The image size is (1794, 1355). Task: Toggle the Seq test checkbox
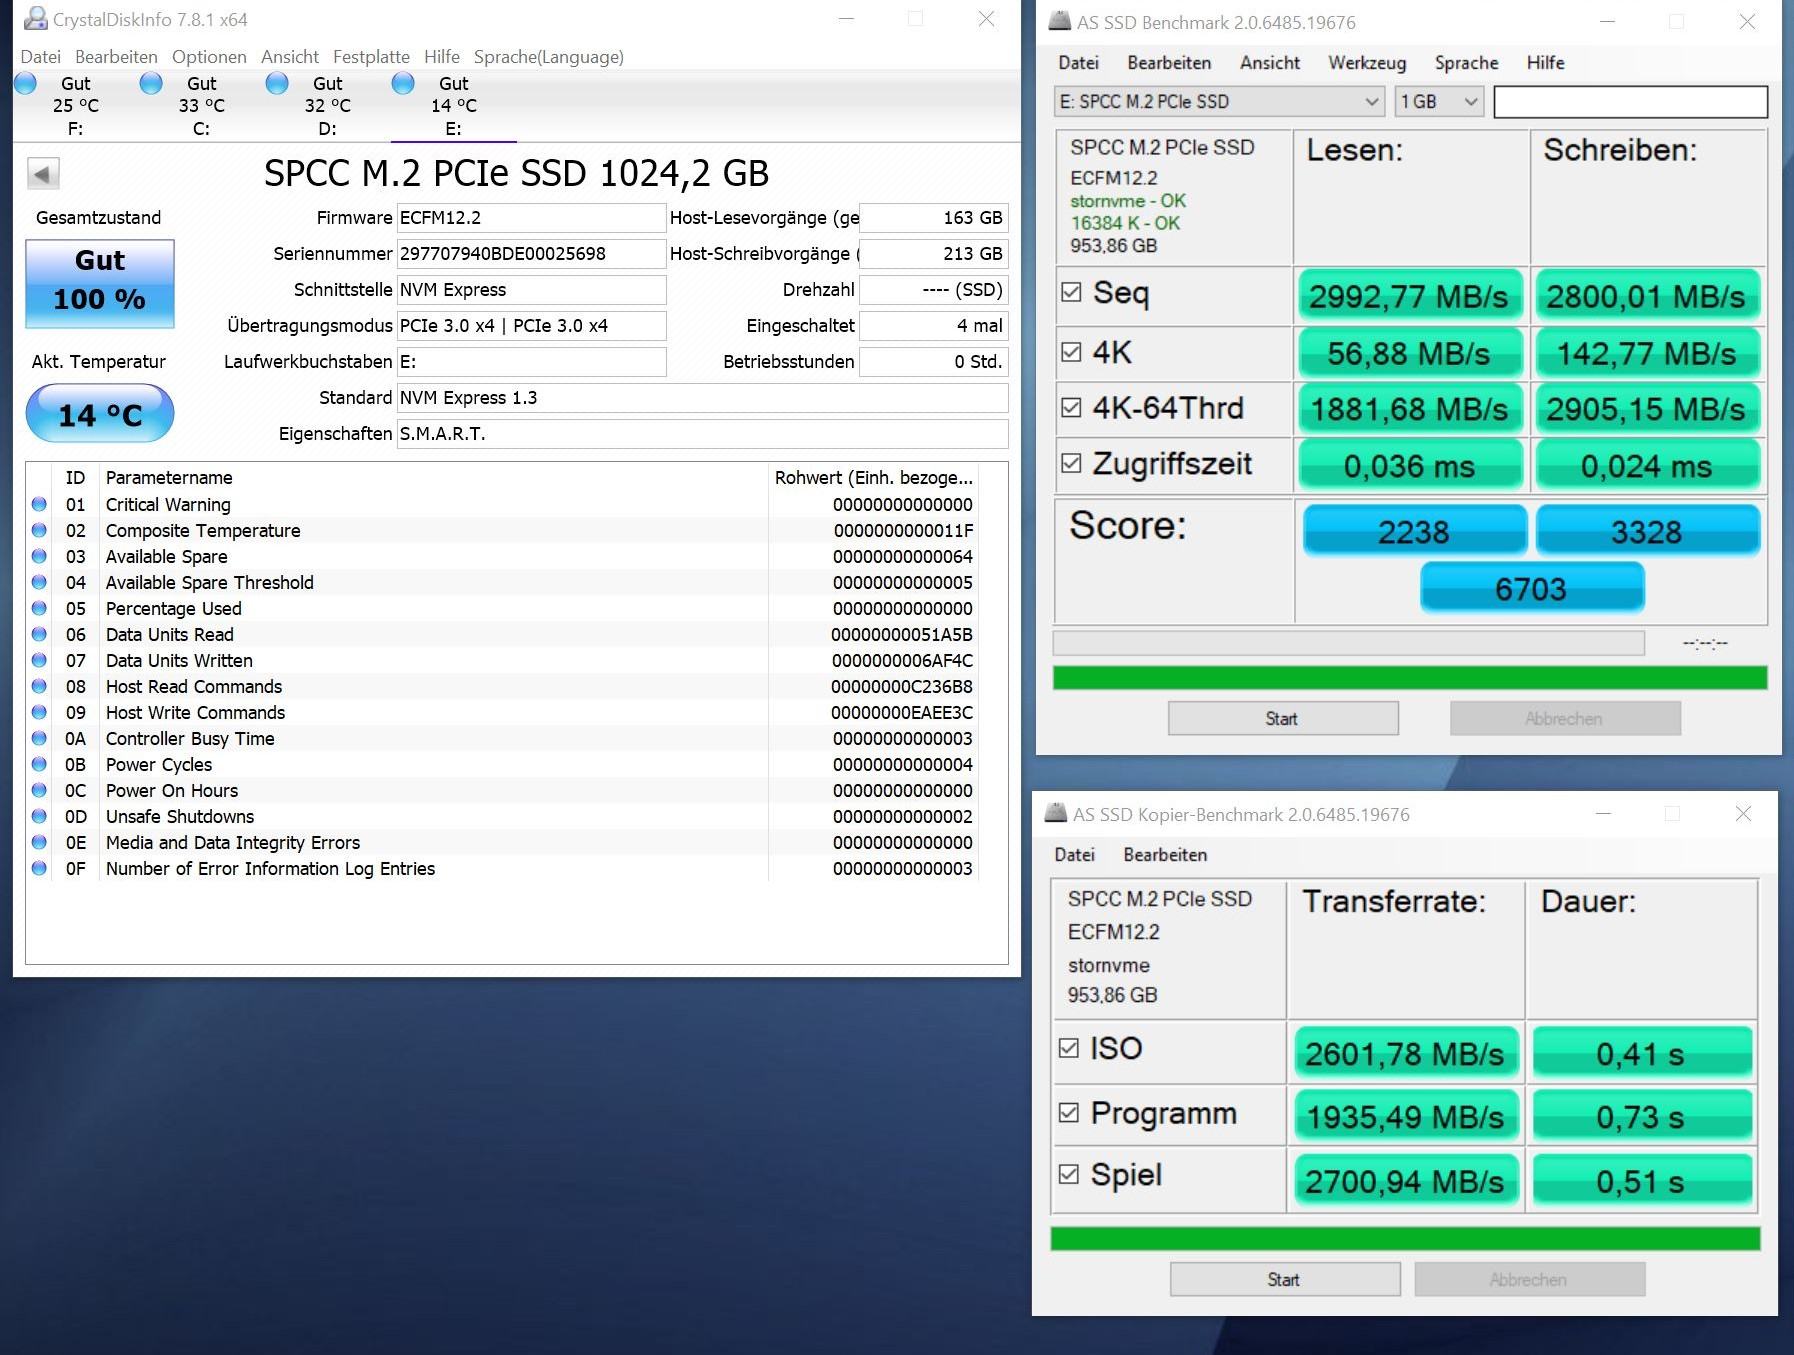pos(1071,292)
